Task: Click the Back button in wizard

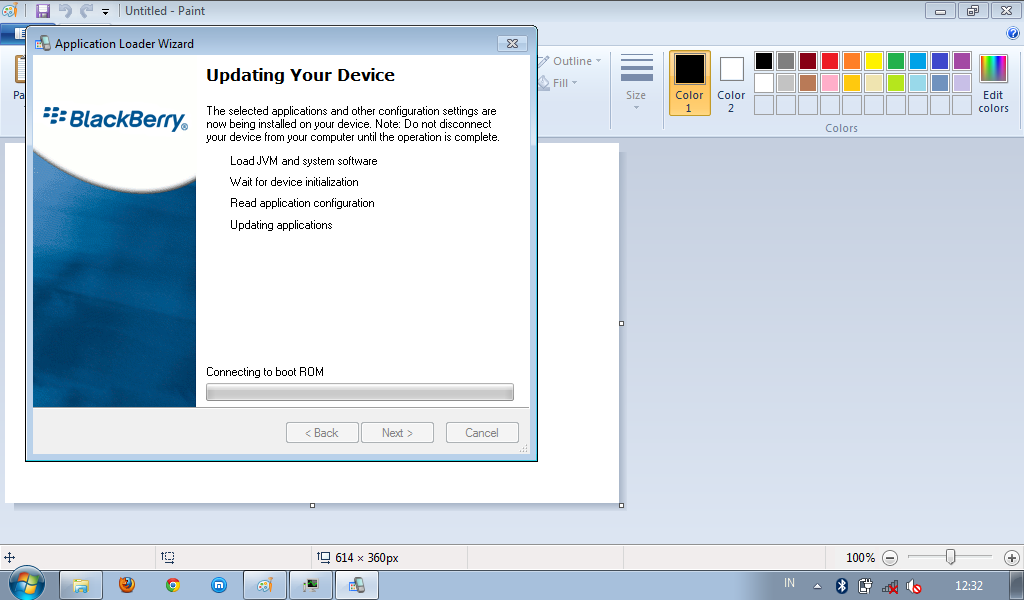Action: tap(322, 433)
